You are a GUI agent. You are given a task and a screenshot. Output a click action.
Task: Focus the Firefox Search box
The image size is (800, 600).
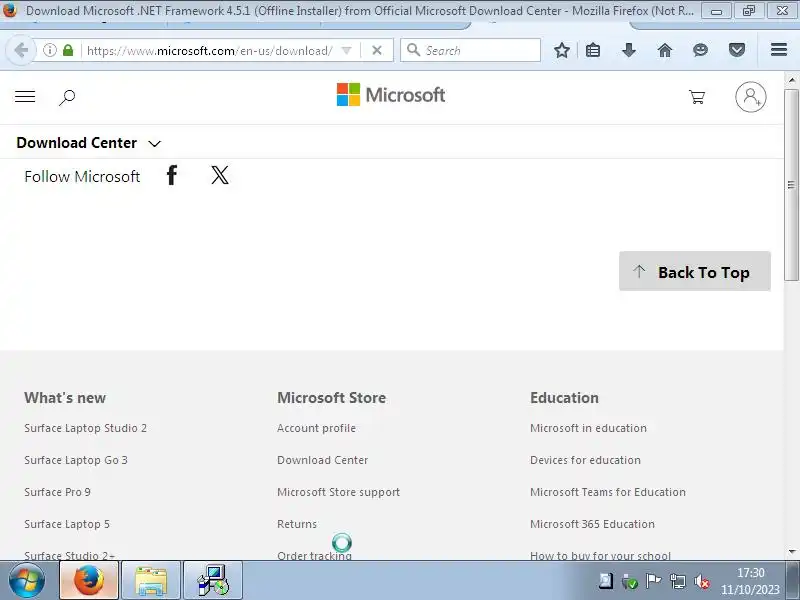point(470,50)
